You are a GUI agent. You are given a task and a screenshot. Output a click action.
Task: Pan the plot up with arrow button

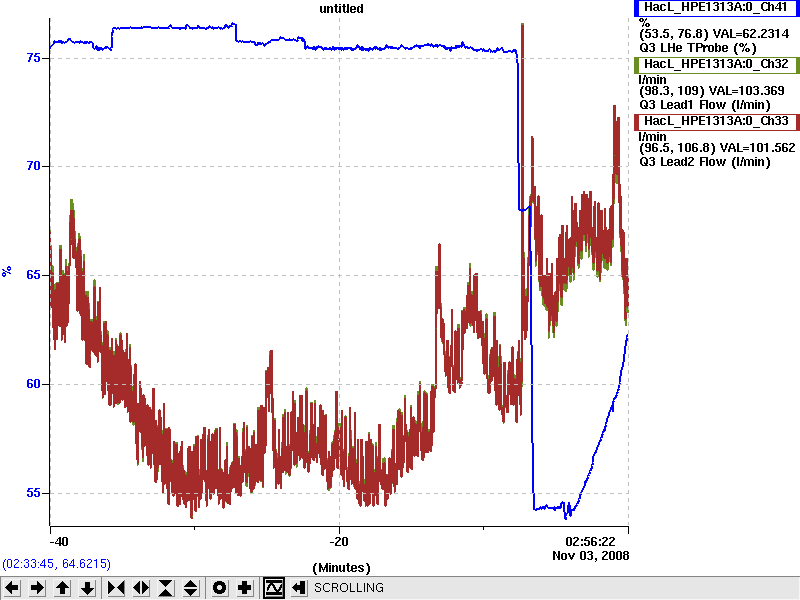pos(62,588)
